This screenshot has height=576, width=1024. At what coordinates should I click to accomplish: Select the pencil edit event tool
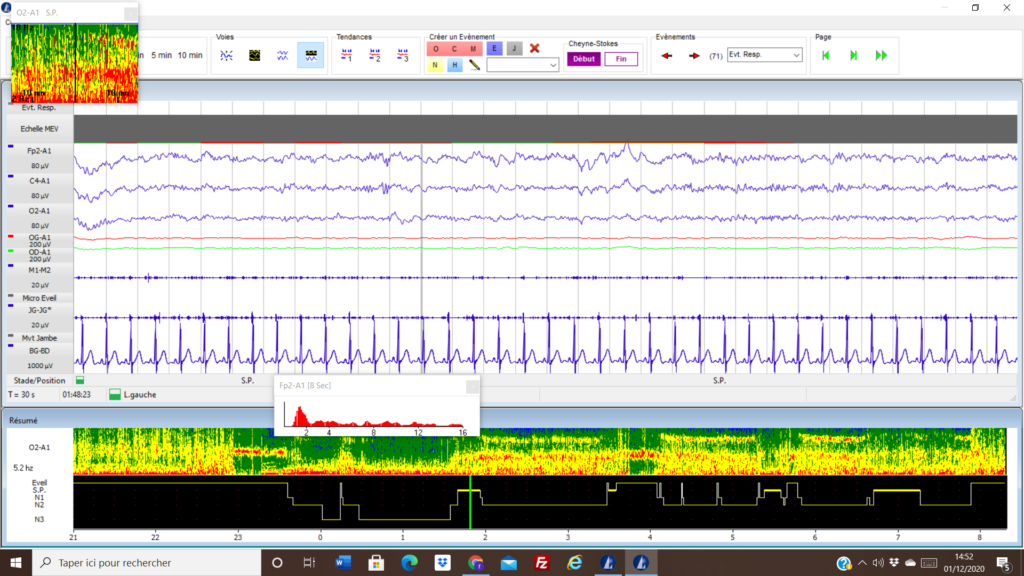pos(475,65)
